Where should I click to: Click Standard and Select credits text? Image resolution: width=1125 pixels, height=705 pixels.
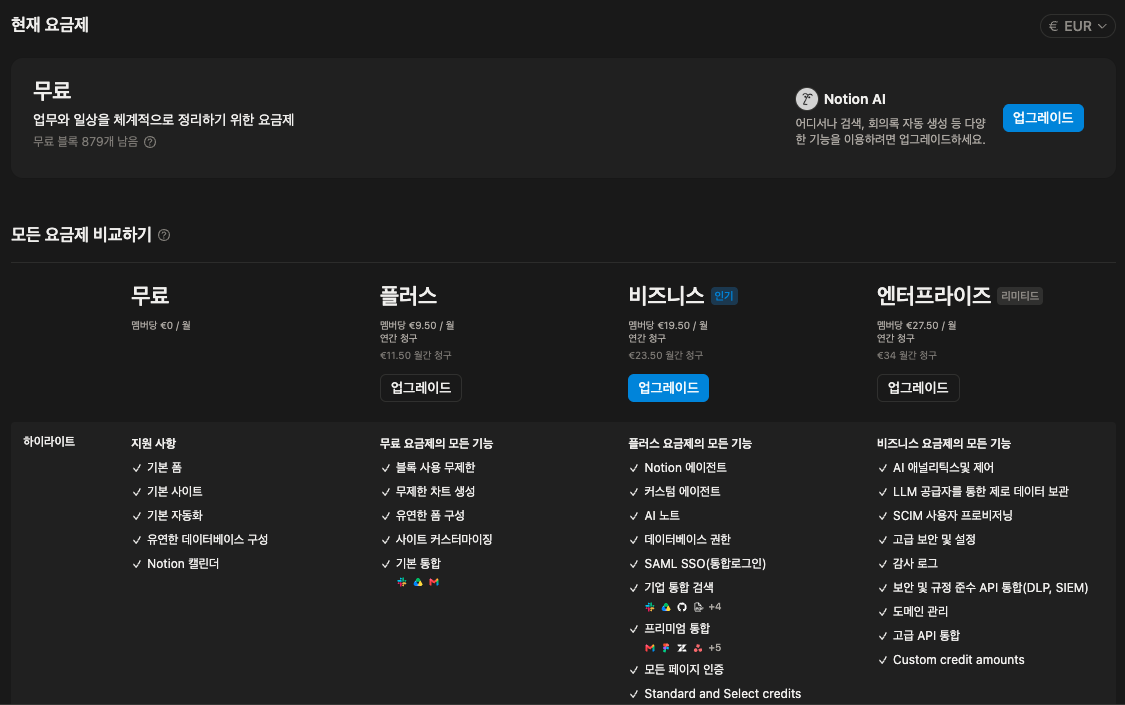[722, 694]
